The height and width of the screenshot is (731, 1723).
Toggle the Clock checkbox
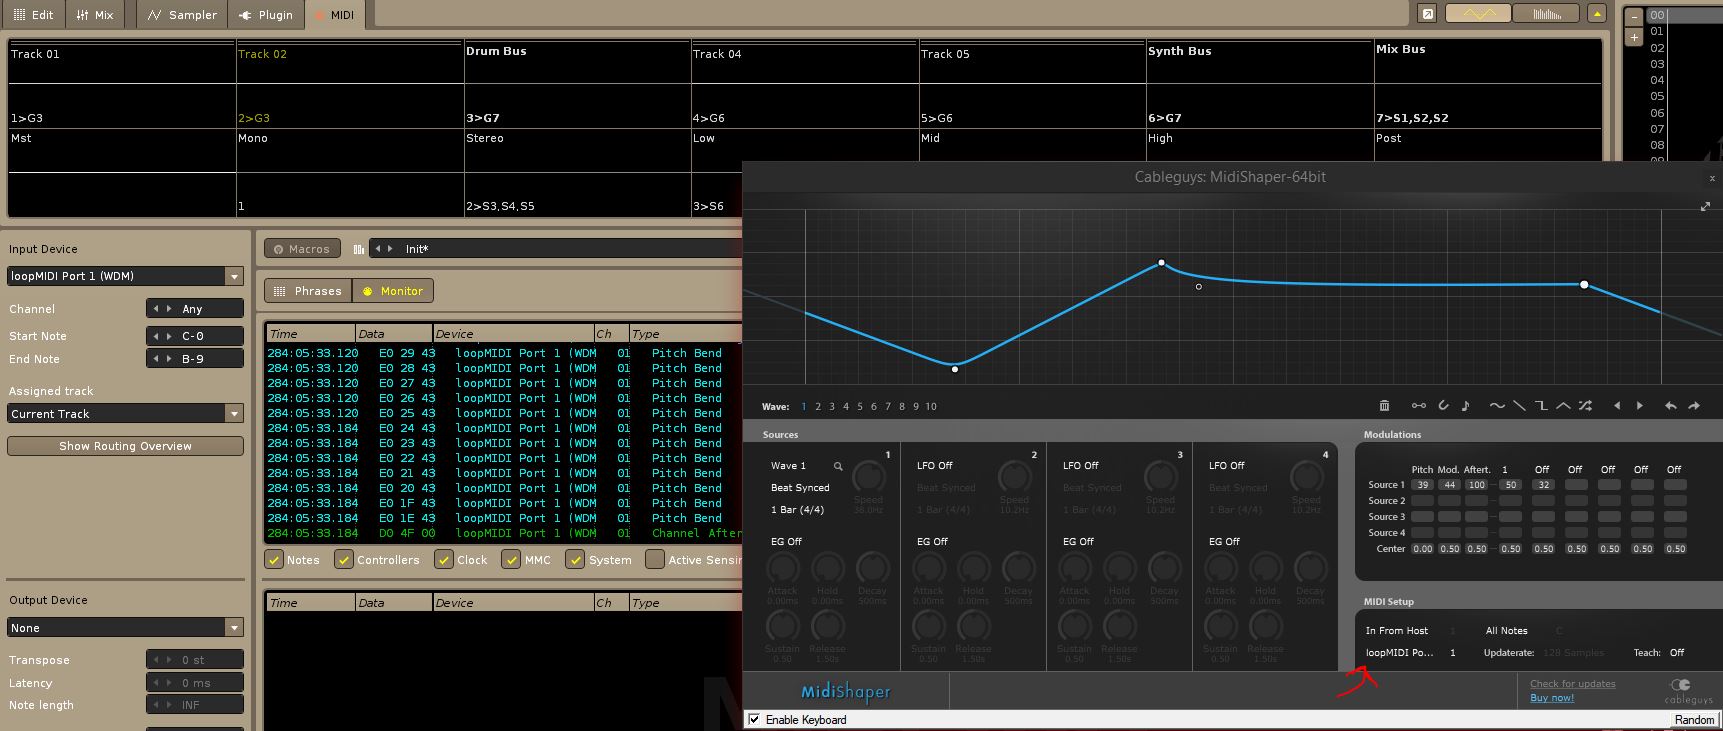pos(444,560)
